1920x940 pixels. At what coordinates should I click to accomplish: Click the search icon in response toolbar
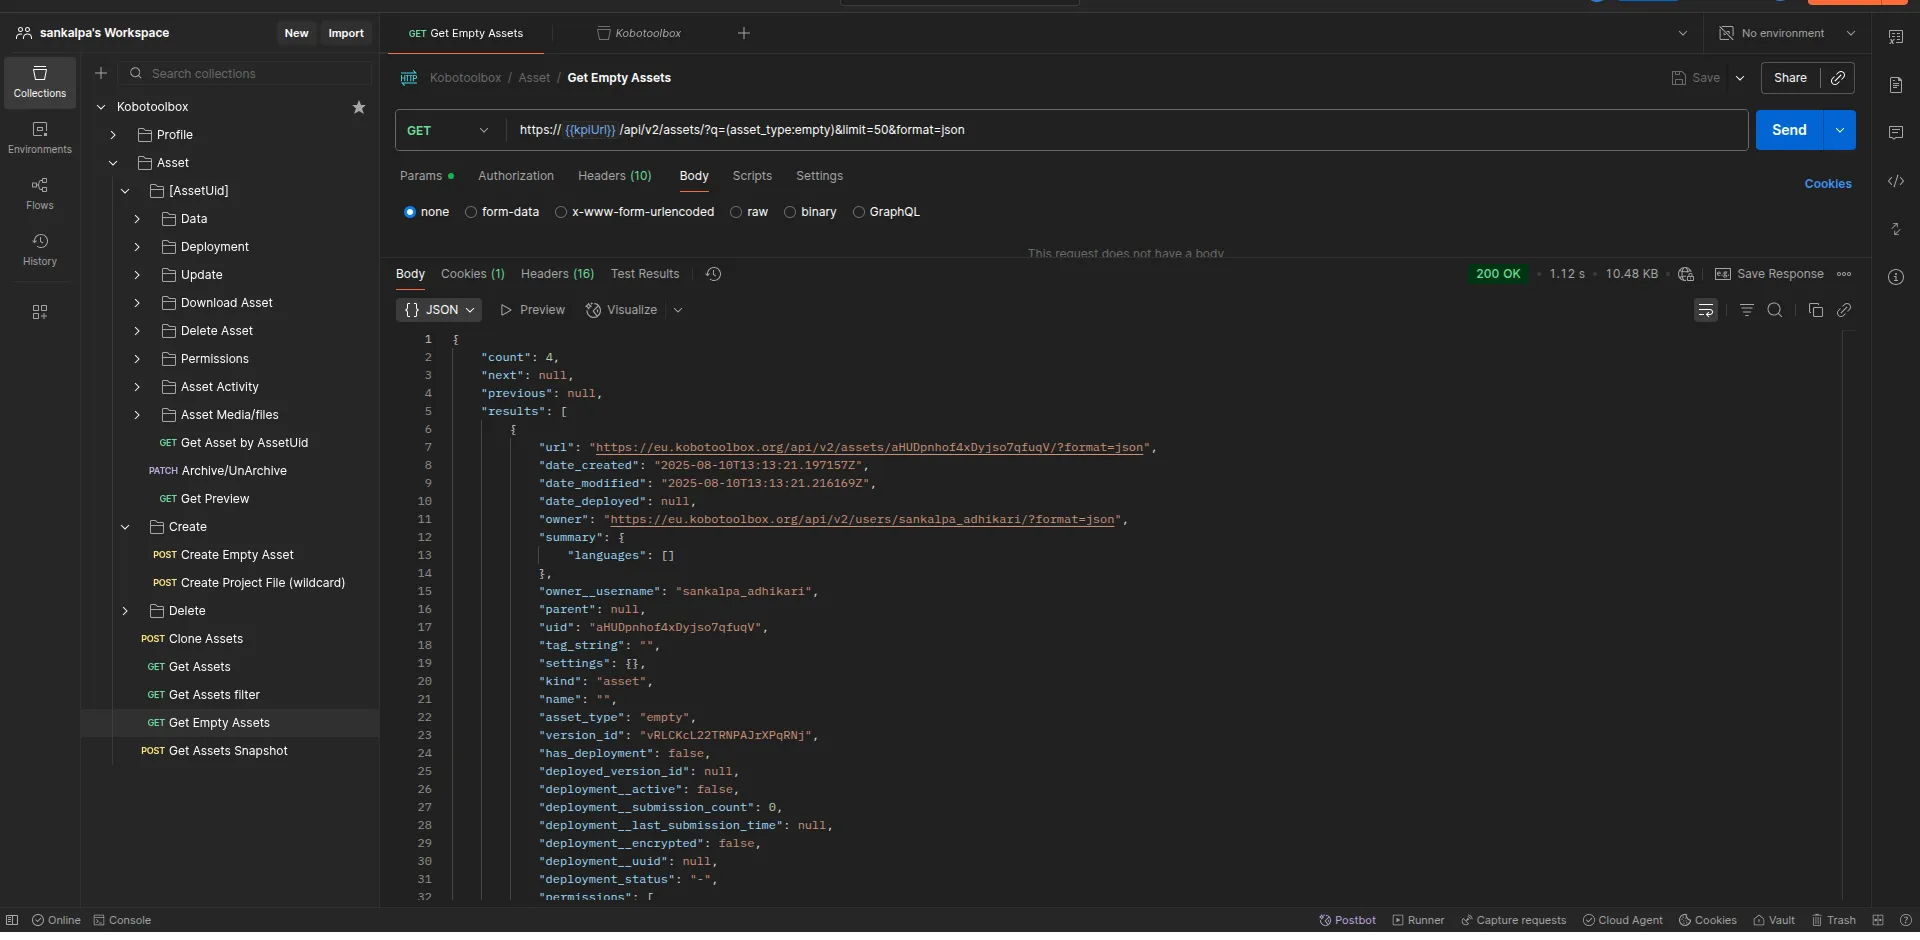1775,310
